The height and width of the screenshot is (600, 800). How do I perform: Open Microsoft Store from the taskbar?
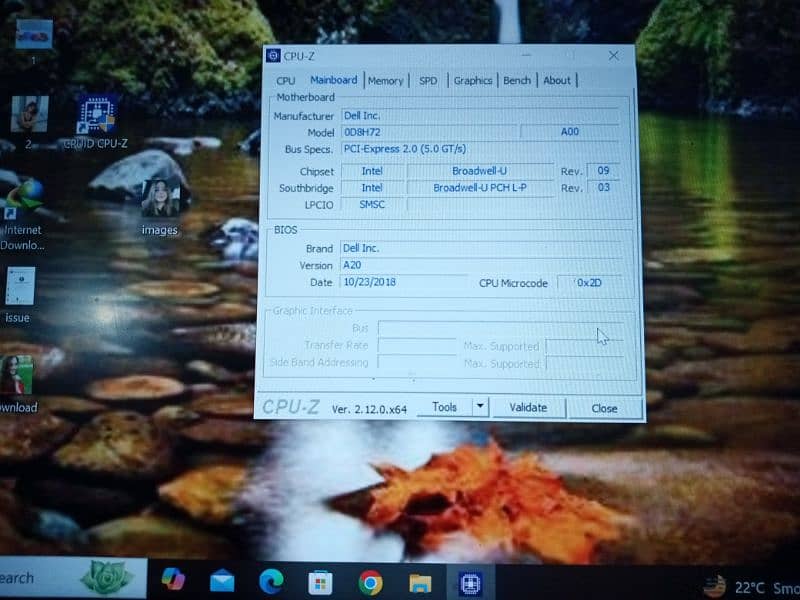320,582
